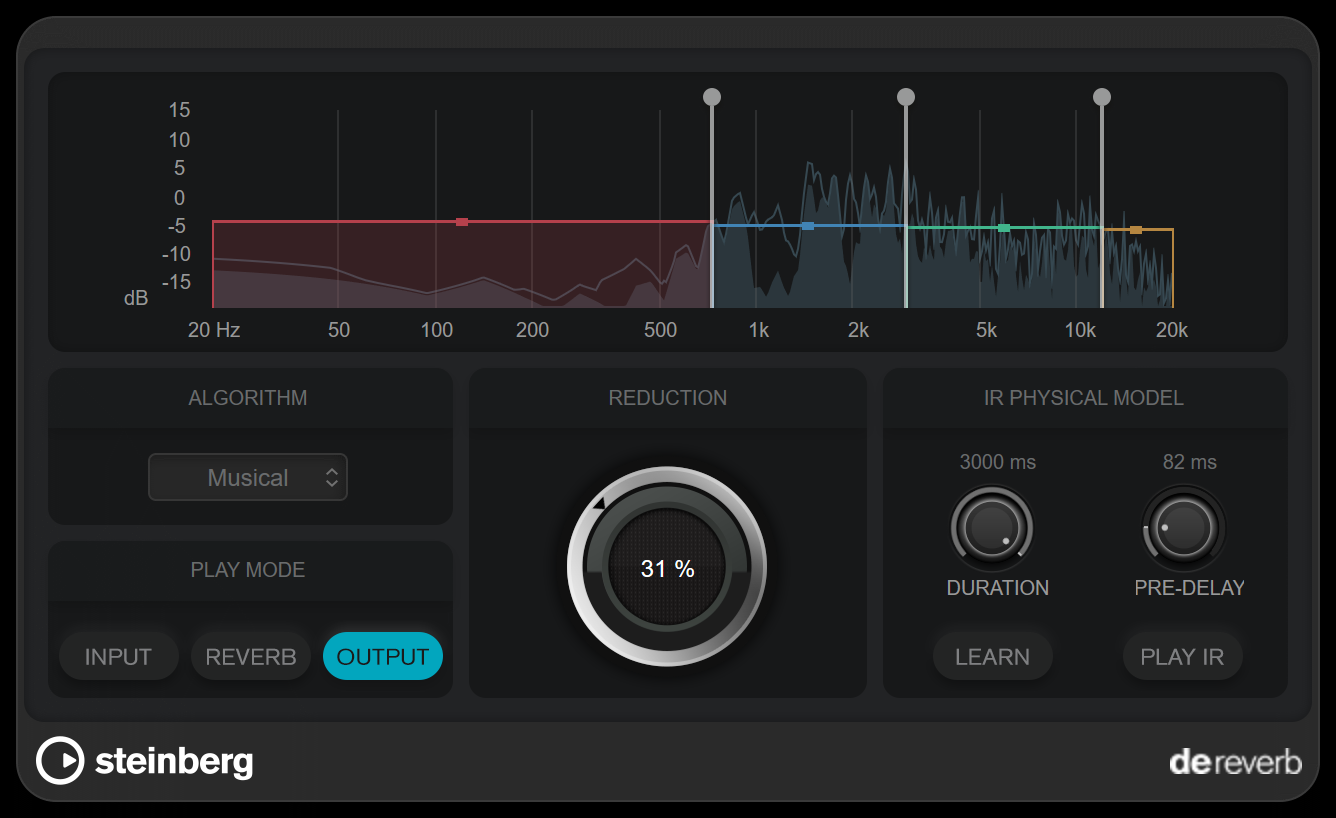Viewport: 1336px width, 818px height.
Task: Click the 20 Hz frequency axis label
Action: click(214, 330)
